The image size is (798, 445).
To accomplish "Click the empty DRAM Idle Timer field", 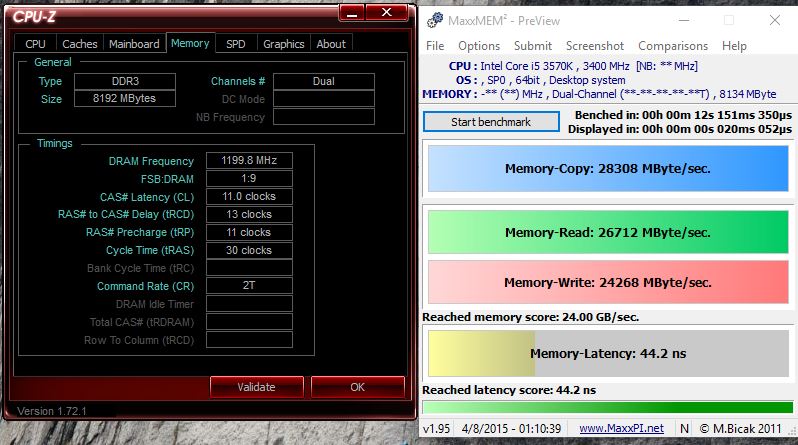I will pos(249,304).
